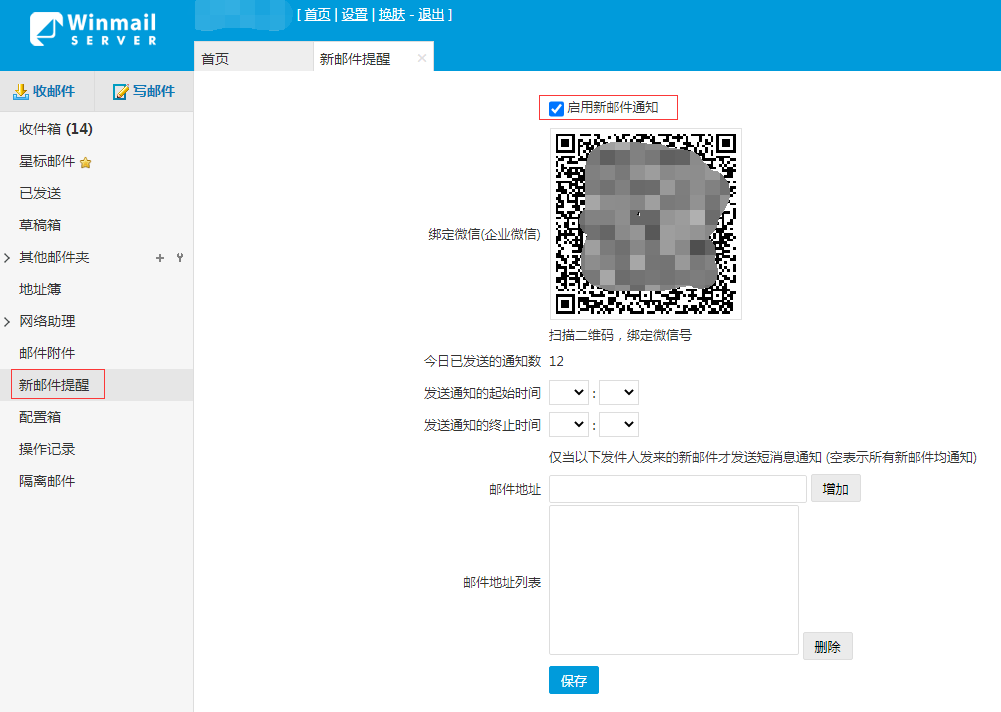Image resolution: width=1001 pixels, height=712 pixels.
Task: Click the 首页 link in header
Action: coord(317,14)
